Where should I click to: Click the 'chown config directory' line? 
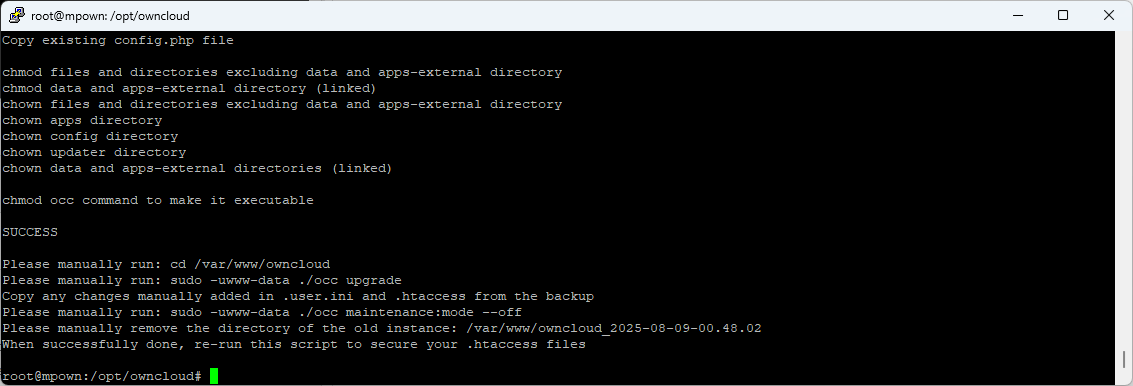click(x=90, y=136)
